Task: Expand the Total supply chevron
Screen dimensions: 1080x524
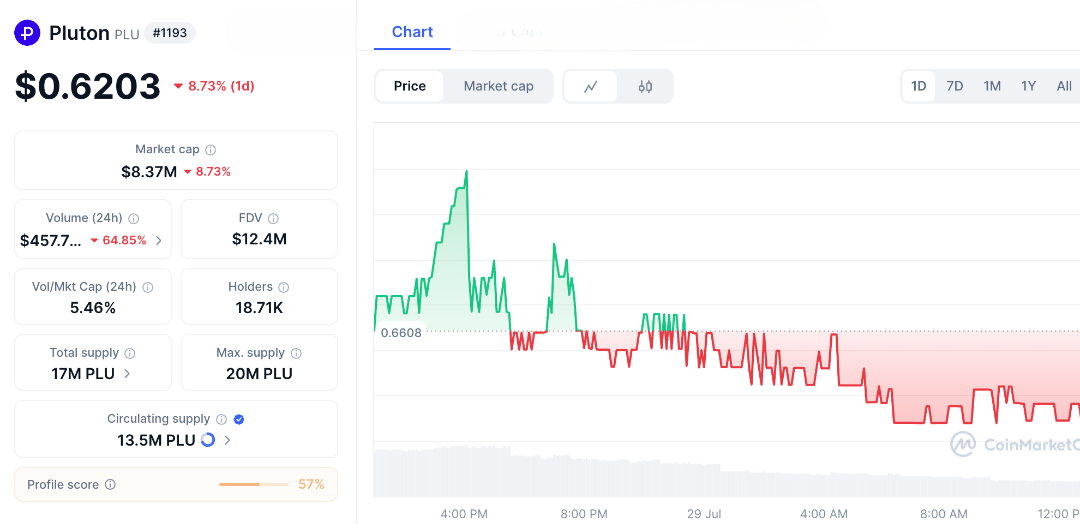Action: click(126, 374)
